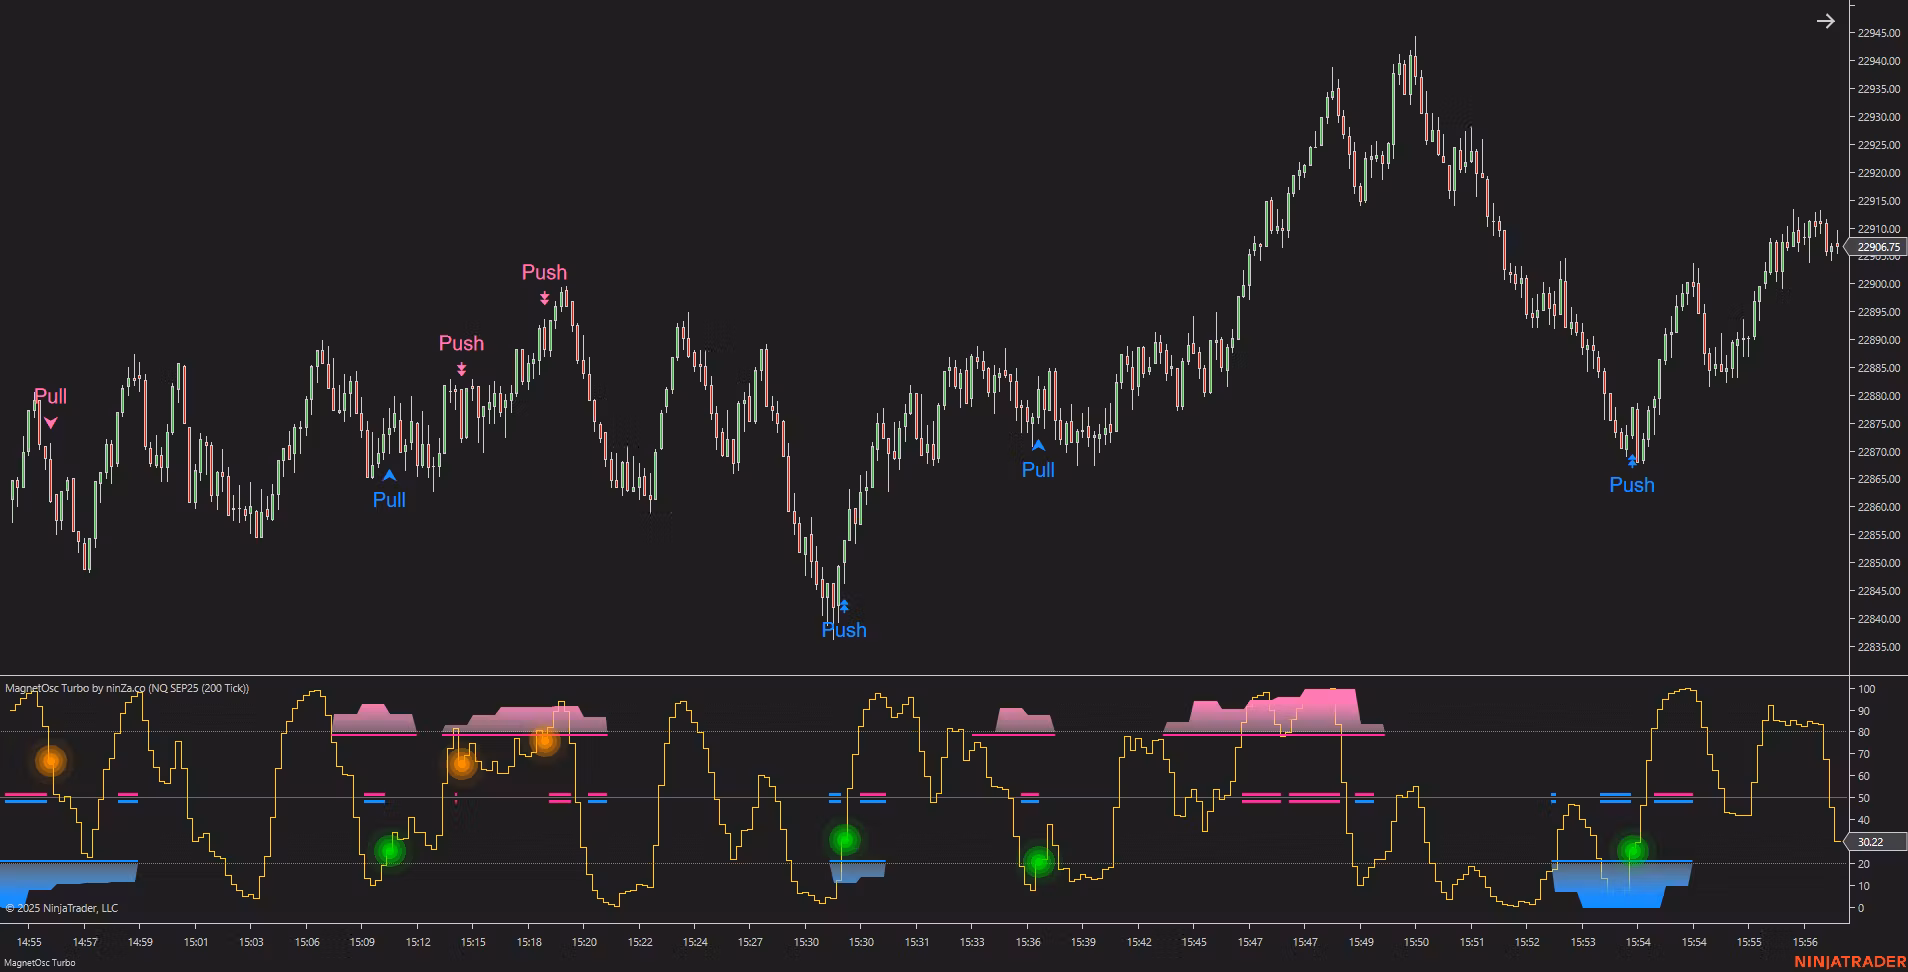Click the orange oscillator dot near 14:55
The height and width of the screenshot is (972, 1908).
[x=50, y=761]
